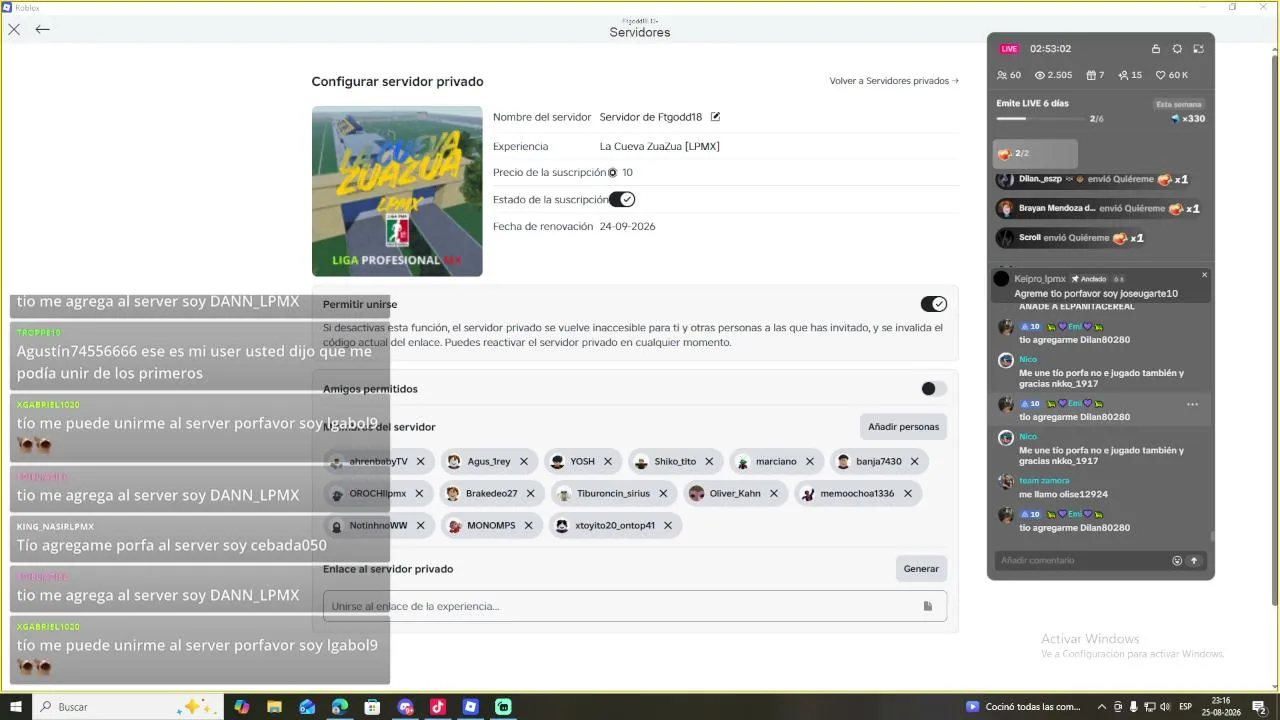Click the gift icon showing 7

1091,75
